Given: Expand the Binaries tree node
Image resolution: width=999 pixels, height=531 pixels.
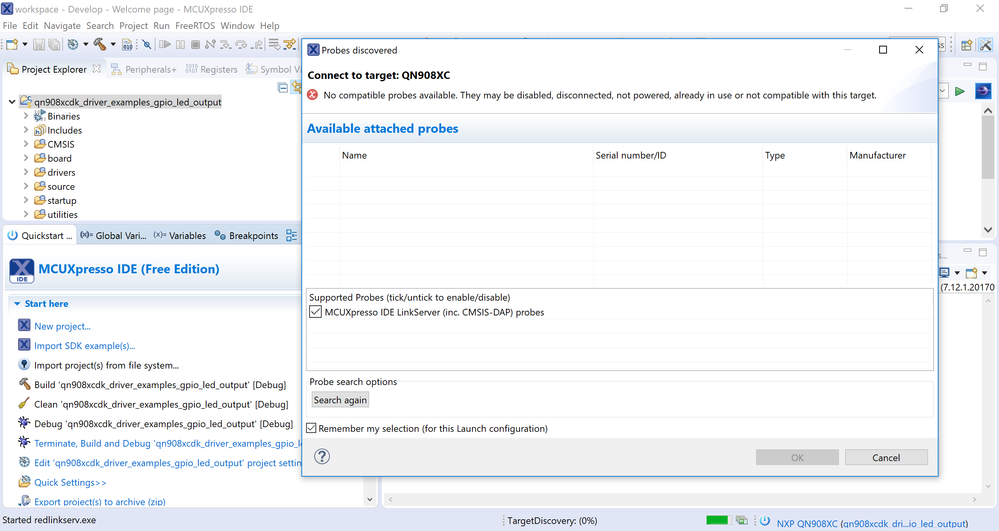Looking at the screenshot, I should (26, 116).
